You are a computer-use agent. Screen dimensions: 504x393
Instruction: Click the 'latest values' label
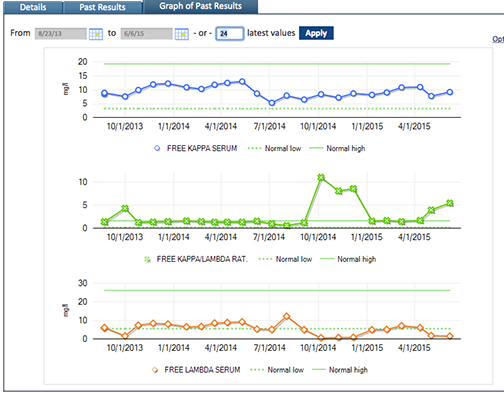[271, 33]
